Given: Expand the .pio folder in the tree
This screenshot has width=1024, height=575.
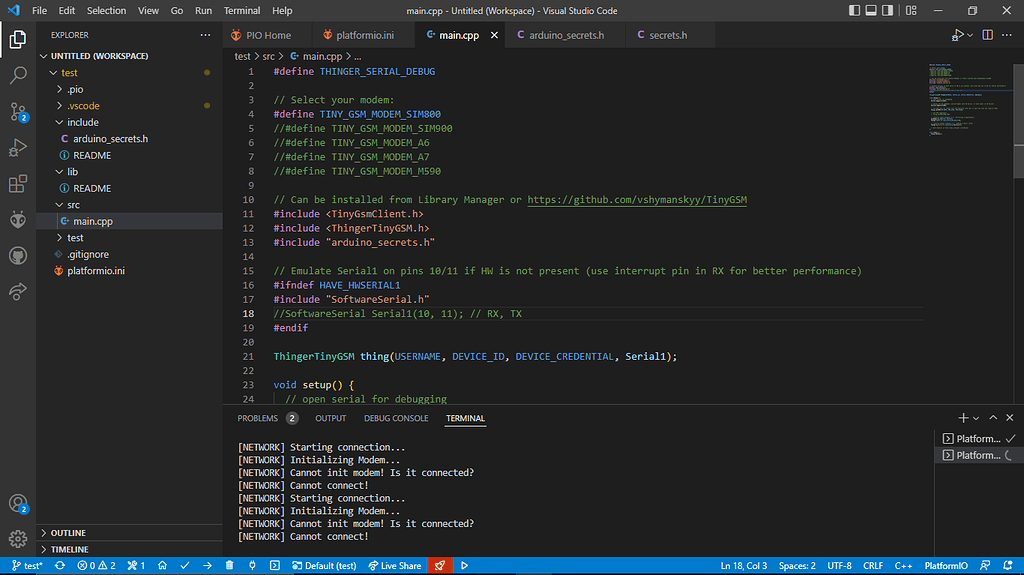Looking at the screenshot, I should point(75,89).
